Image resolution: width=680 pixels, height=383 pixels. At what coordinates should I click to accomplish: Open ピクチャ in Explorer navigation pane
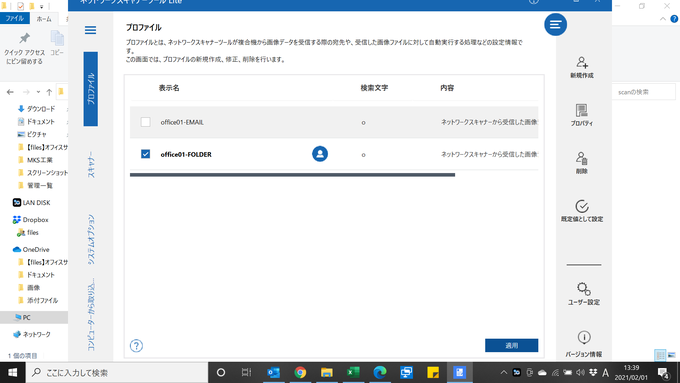tap(32, 134)
